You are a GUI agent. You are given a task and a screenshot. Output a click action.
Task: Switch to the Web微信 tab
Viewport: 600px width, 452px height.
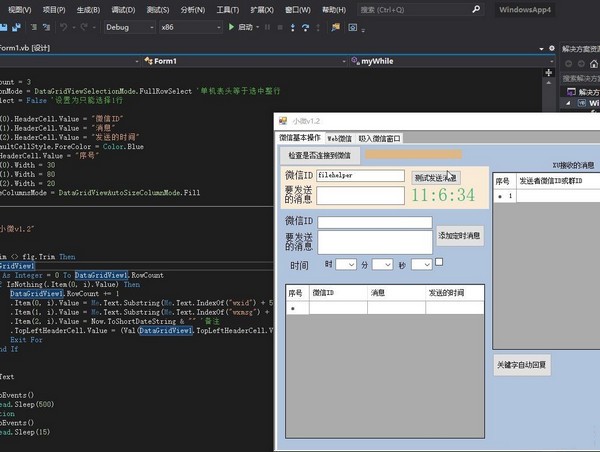[339, 137]
